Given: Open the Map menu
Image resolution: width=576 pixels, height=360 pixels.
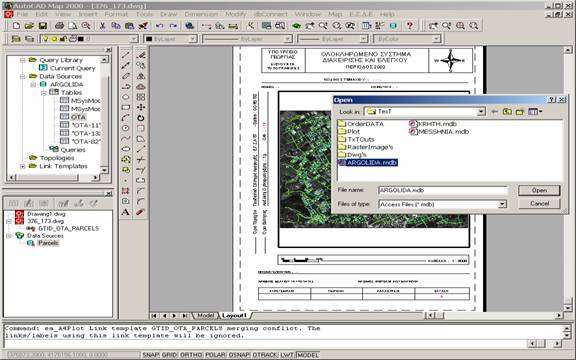Looking at the screenshot, I should point(335,14).
